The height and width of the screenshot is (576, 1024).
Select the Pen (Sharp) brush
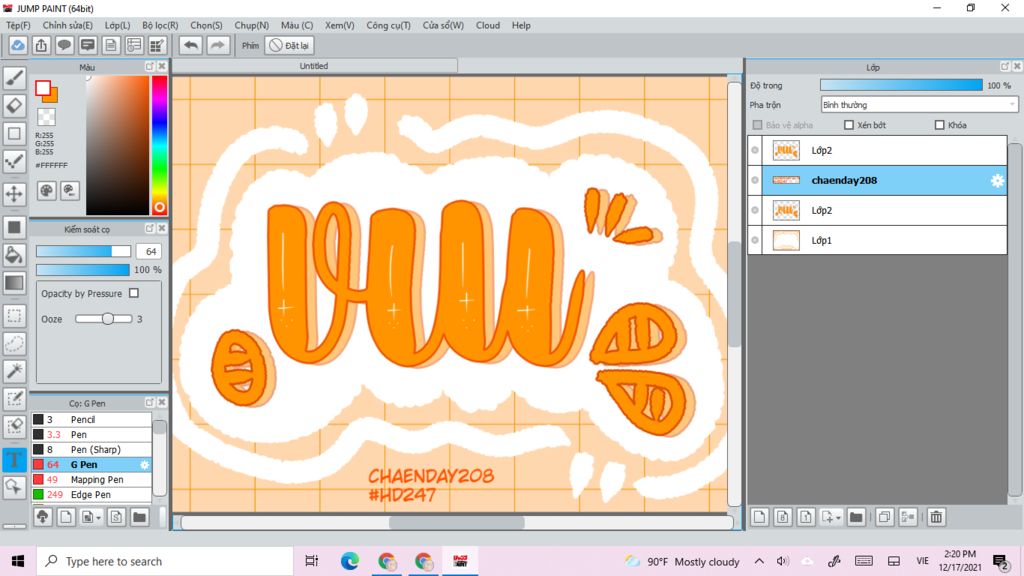(x=91, y=449)
